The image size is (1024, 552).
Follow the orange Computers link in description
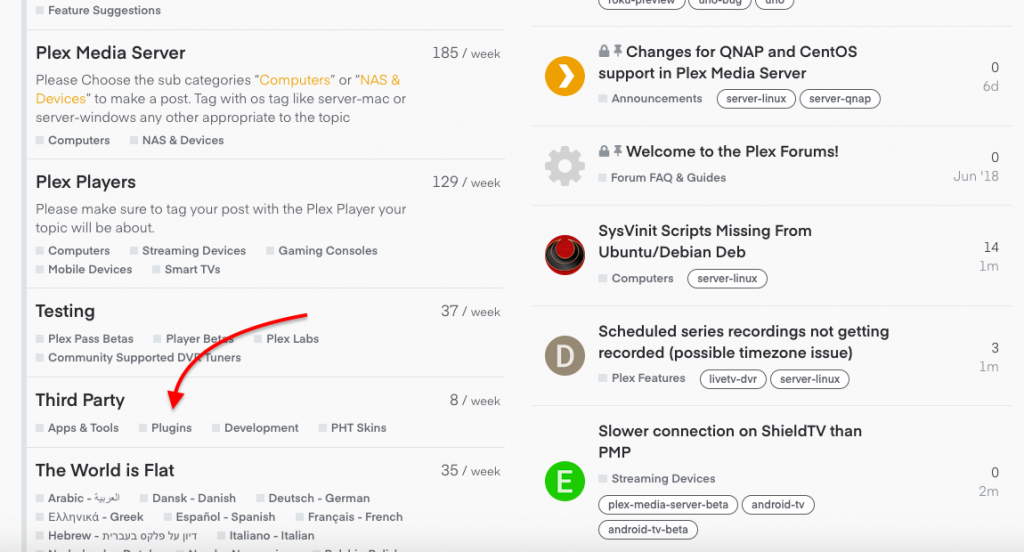click(x=295, y=80)
